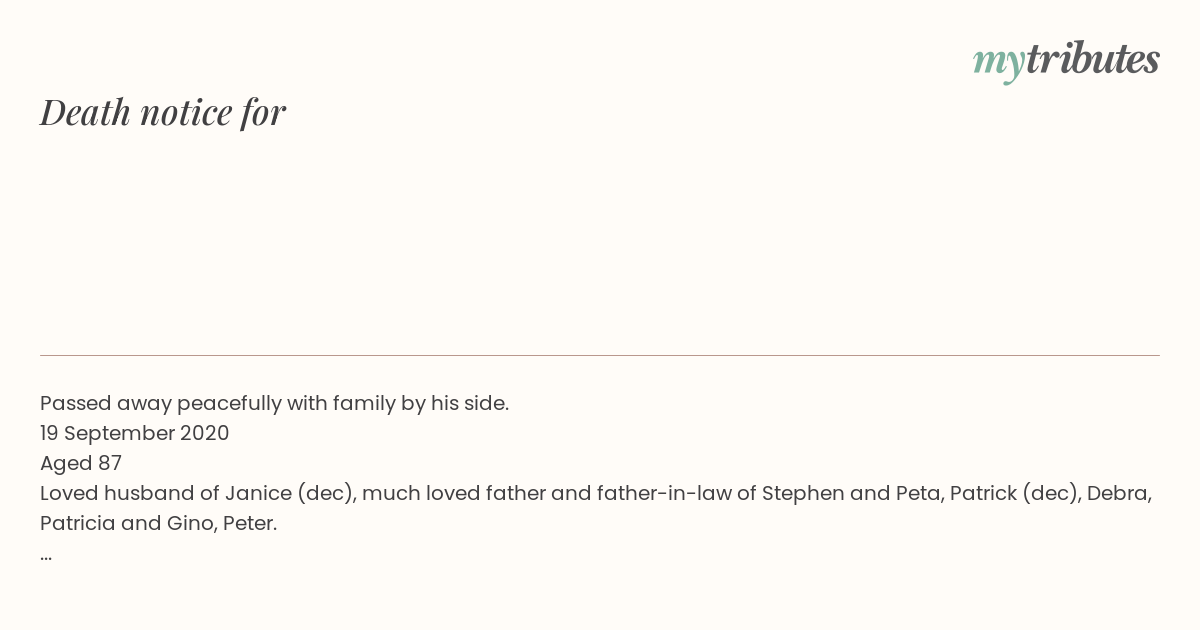This screenshot has height=630, width=1200.
Task: Click the name "Debra"
Action: point(1119,493)
